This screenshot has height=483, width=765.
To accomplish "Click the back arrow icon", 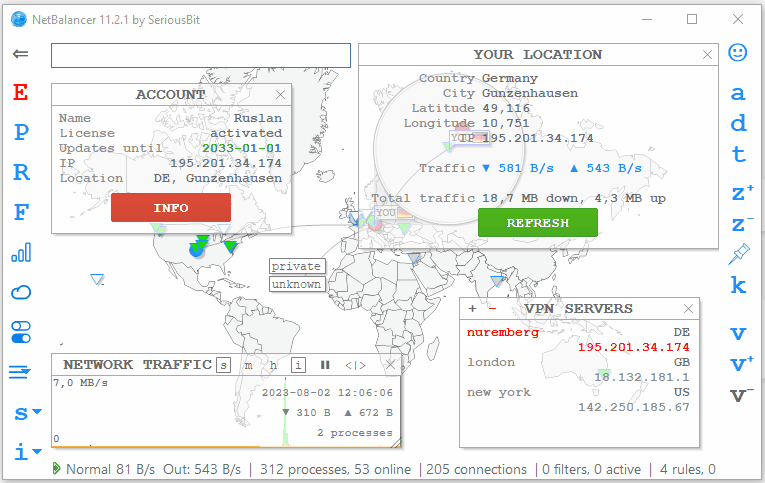I will (x=20, y=54).
